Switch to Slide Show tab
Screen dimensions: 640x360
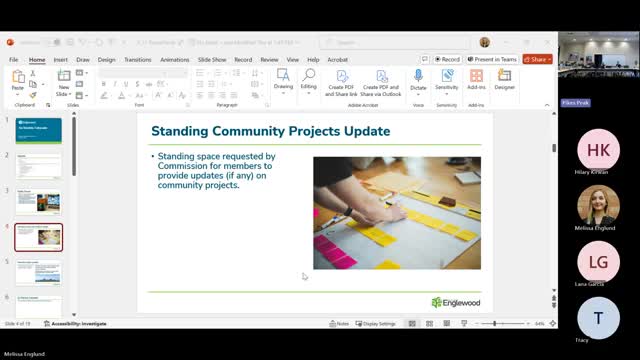[x=212, y=60]
